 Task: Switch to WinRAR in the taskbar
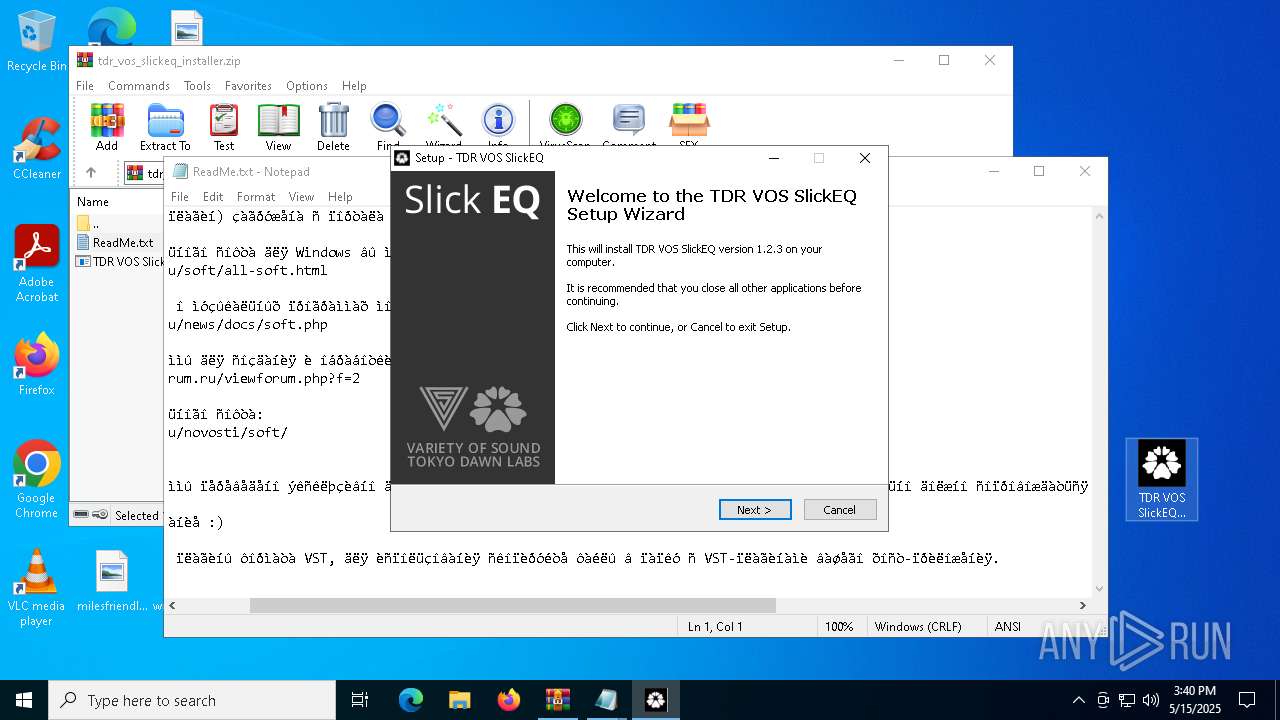[557, 700]
